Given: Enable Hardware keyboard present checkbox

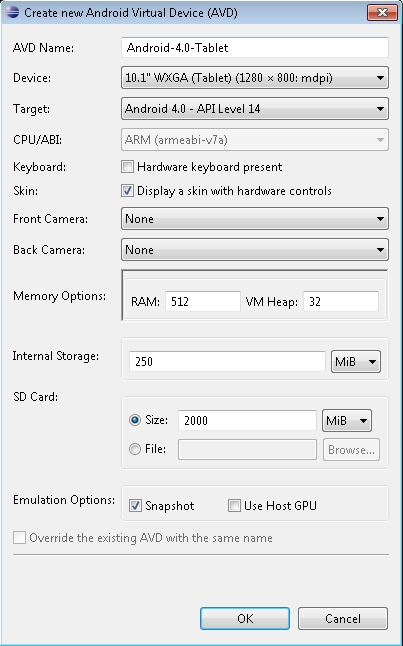Looking at the screenshot, I should 127,167.
